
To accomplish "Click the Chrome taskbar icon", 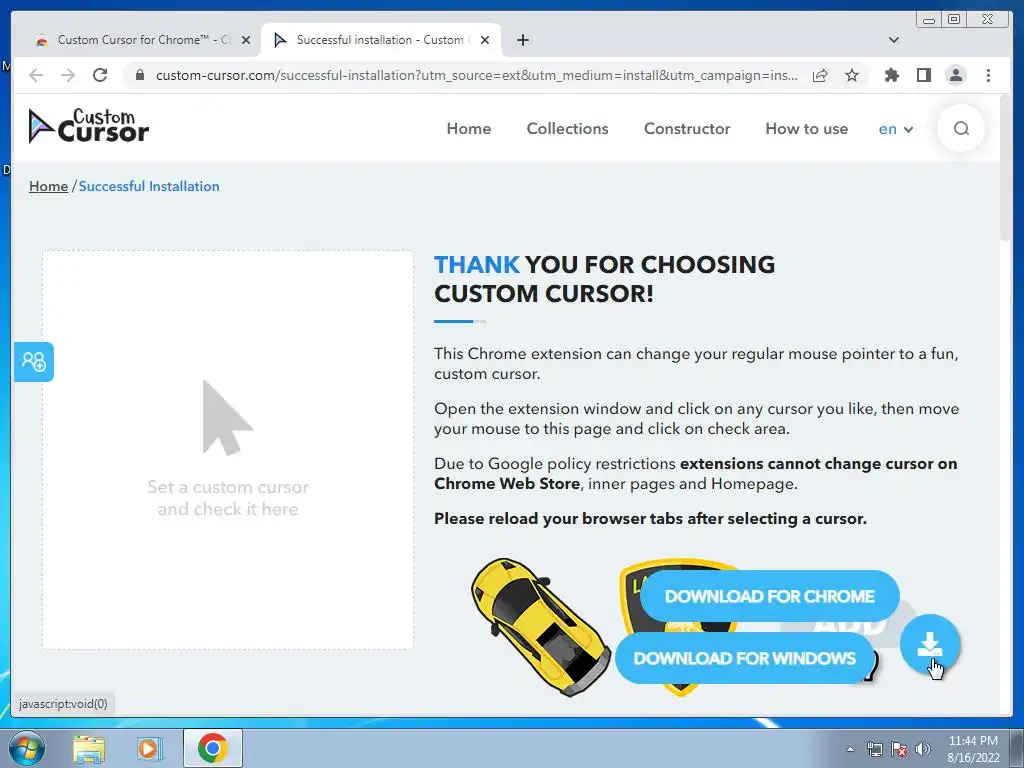I will 213,748.
